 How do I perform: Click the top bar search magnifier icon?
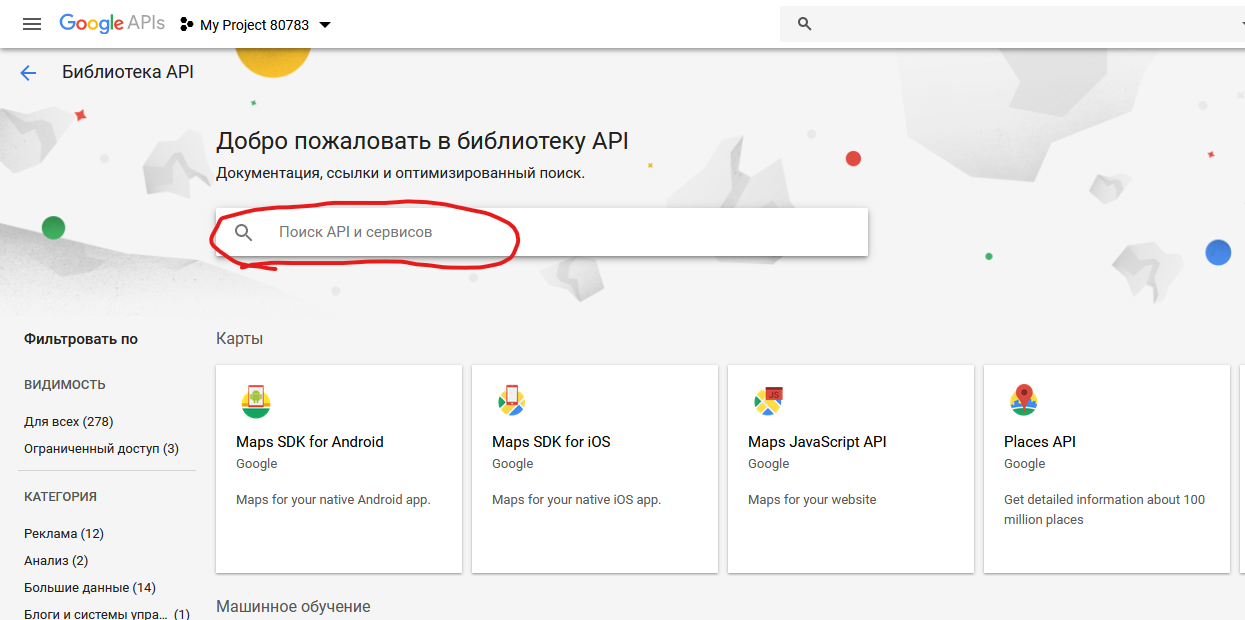(x=805, y=24)
